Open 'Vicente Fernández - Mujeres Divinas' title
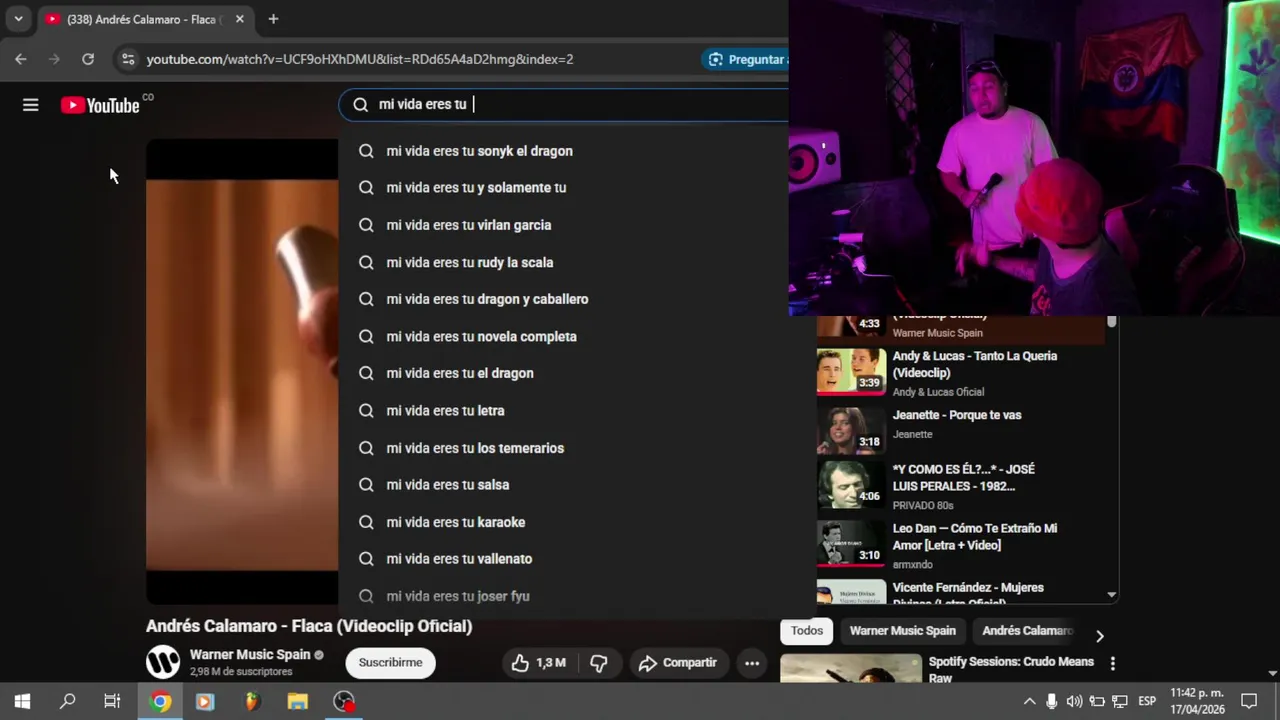This screenshot has height=720, width=1280. [968, 591]
